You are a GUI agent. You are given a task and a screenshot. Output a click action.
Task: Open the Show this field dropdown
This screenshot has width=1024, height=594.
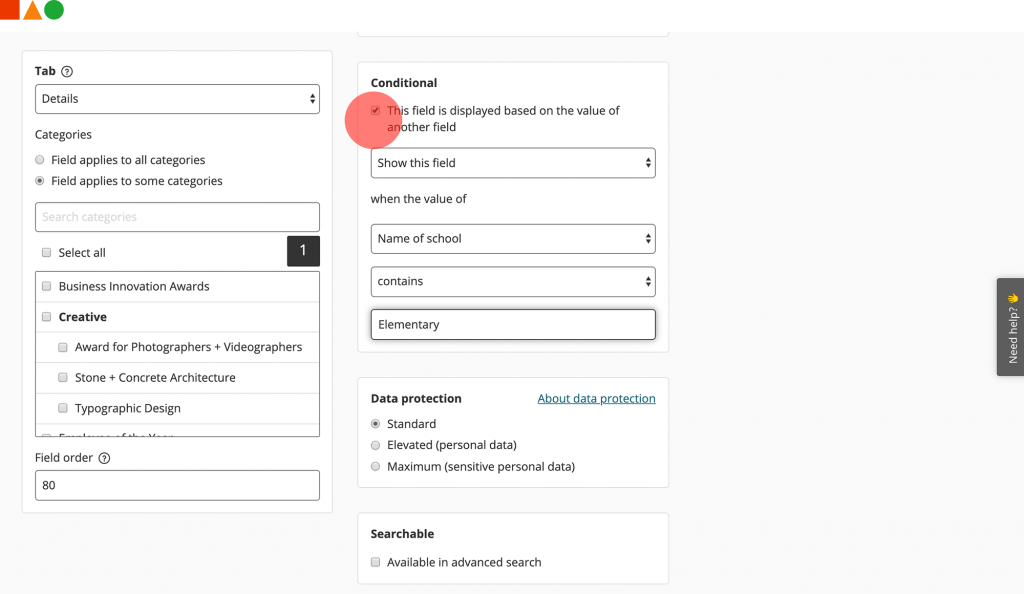[513, 163]
